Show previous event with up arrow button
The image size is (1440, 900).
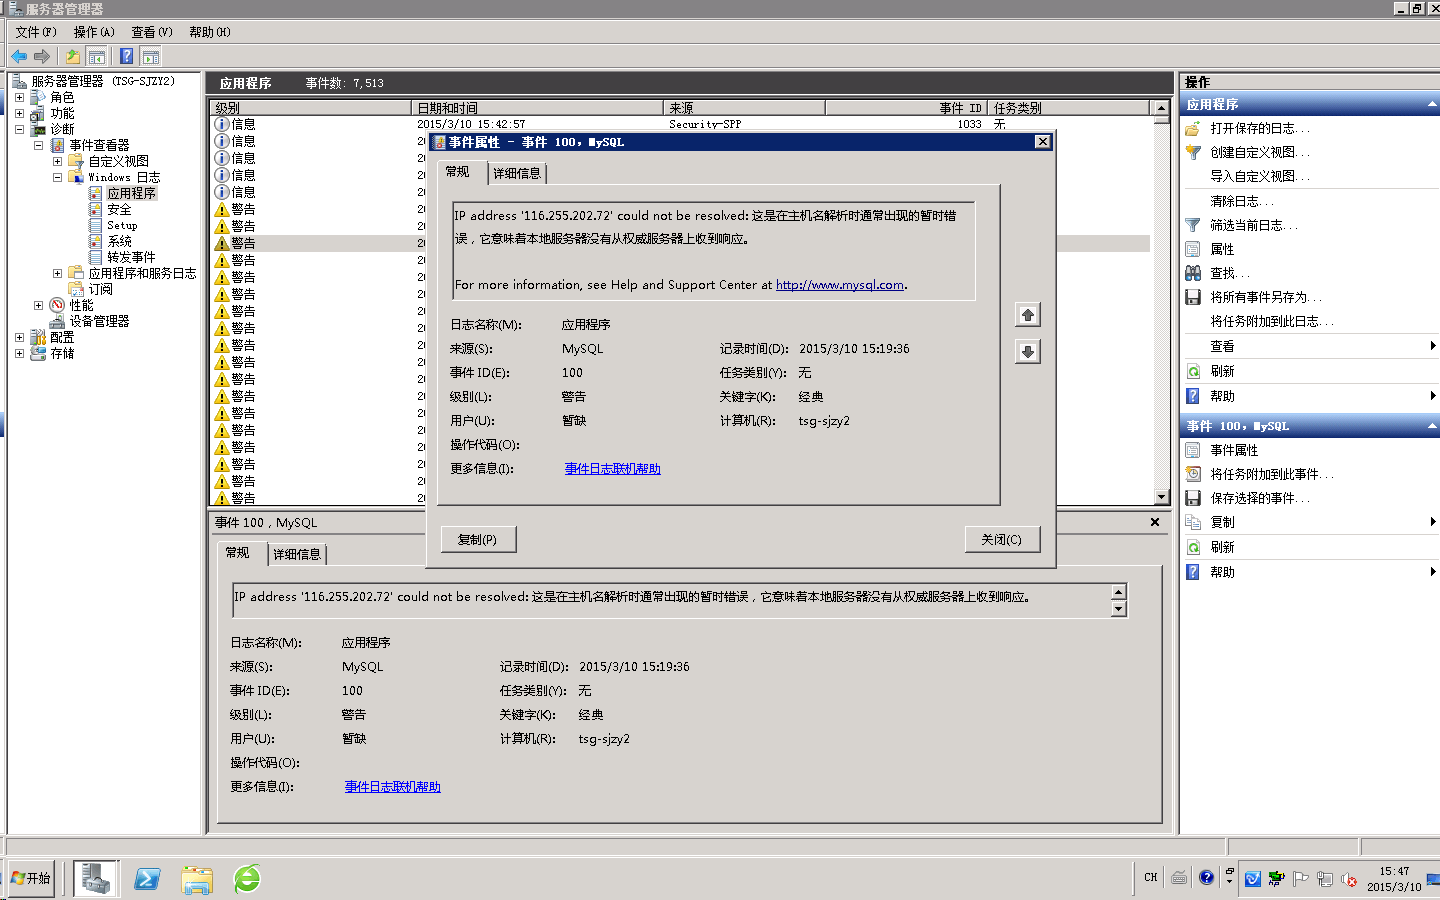1027,315
